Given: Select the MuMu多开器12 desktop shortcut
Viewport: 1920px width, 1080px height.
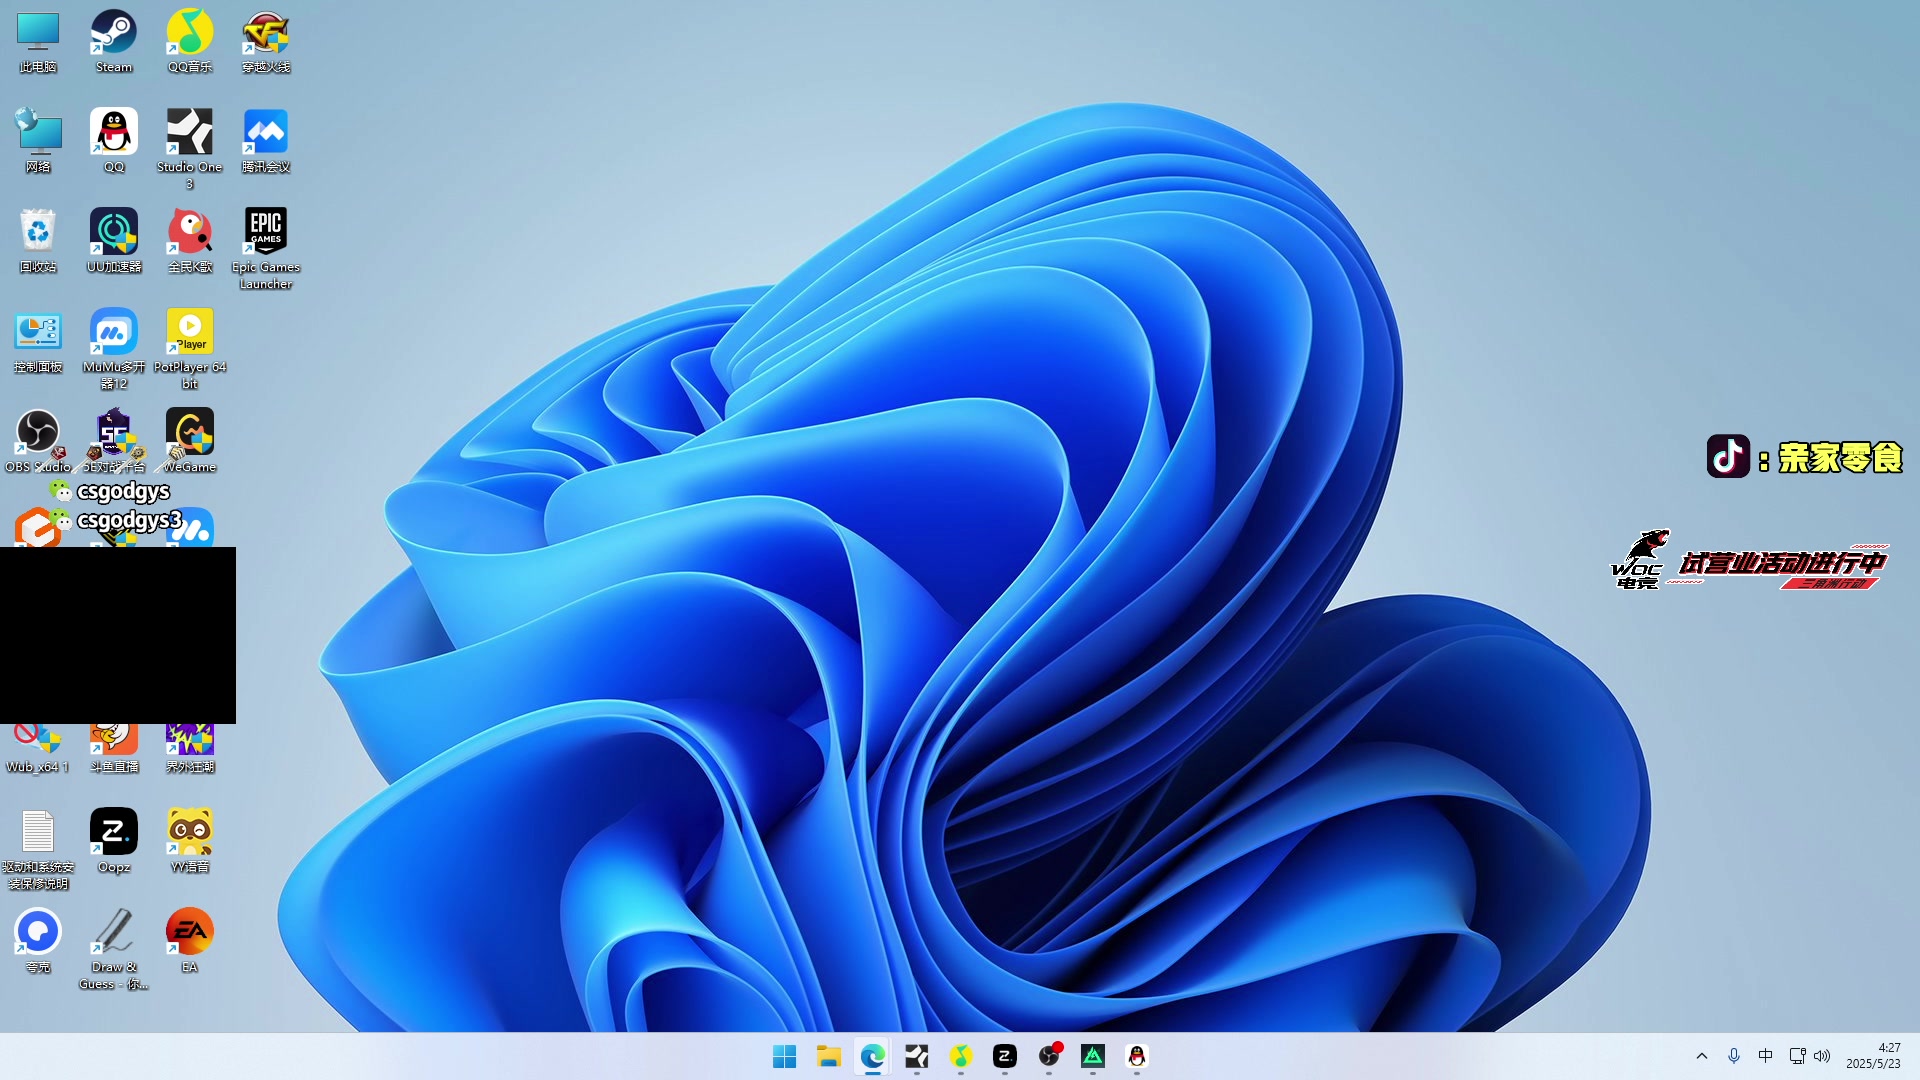Looking at the screenshot, I should point(114,350).
